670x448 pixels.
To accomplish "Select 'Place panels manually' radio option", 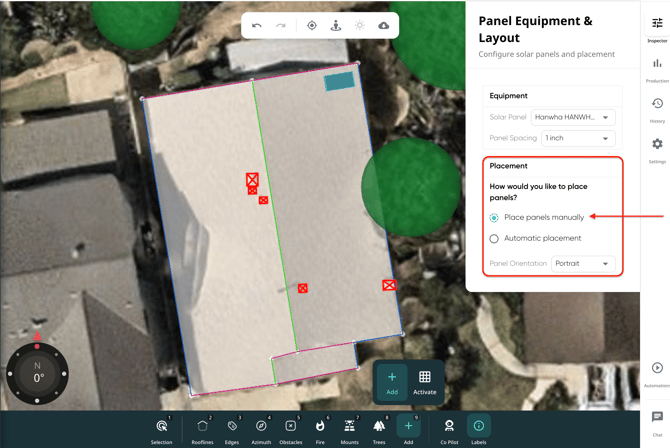I will pyautogui.click(x=494, y=217).
